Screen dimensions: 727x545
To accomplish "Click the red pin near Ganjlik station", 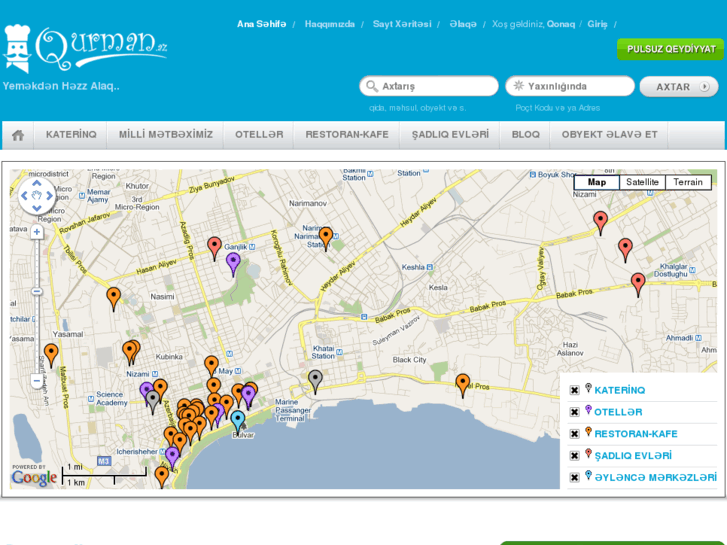I will coord(214,248).
